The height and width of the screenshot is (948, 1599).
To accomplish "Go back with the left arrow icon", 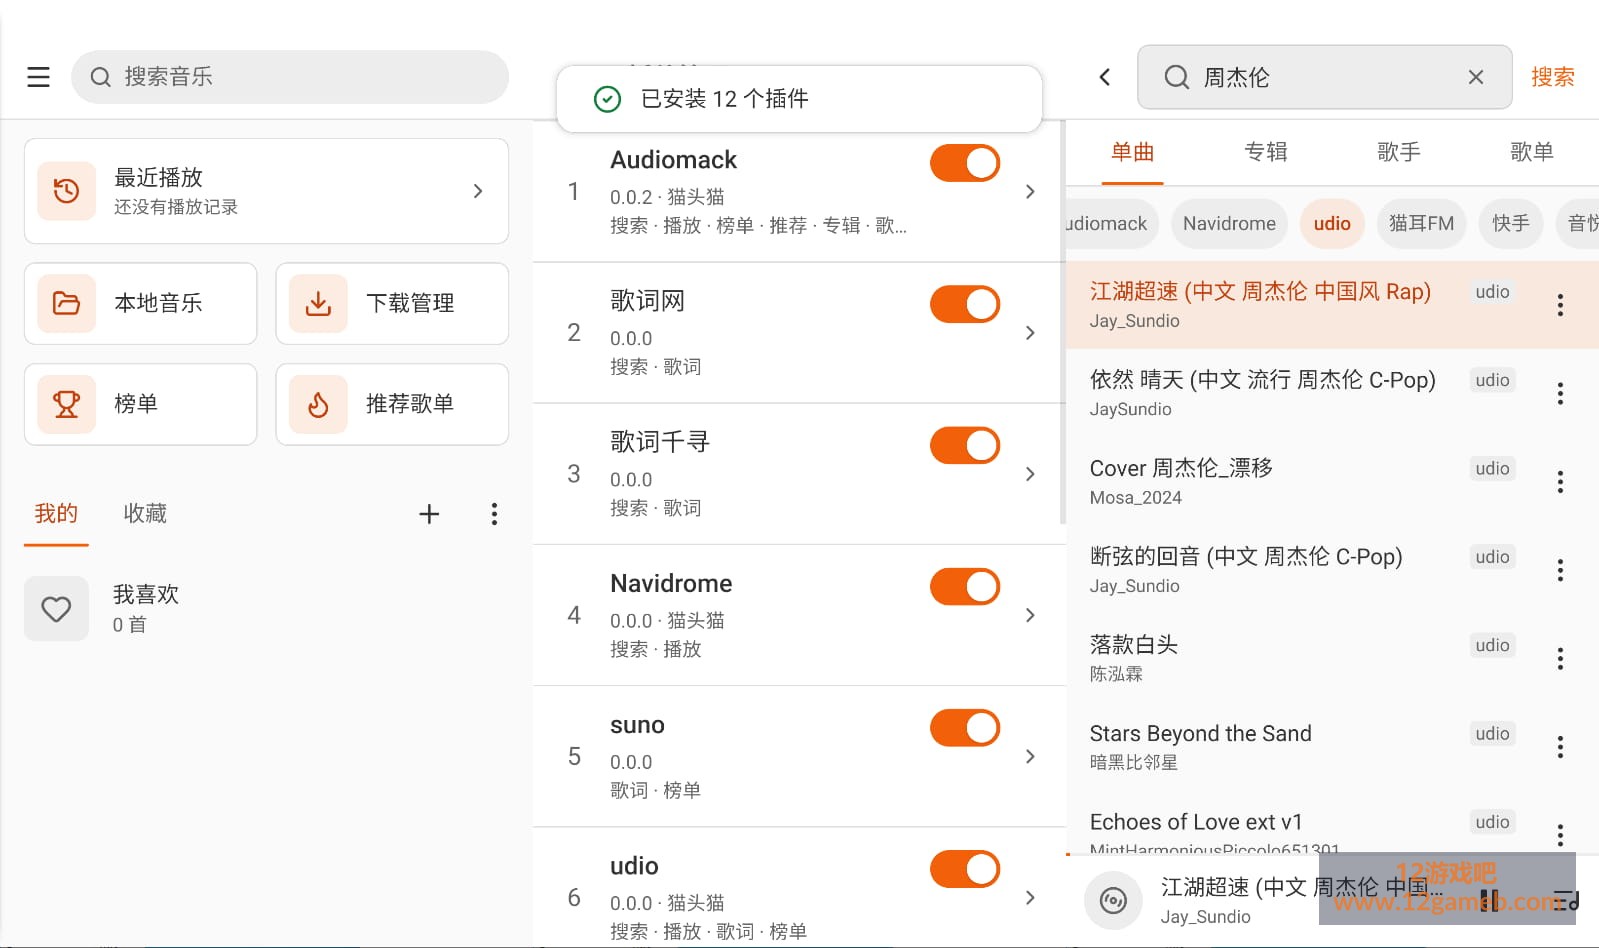I will point(1105,77).
